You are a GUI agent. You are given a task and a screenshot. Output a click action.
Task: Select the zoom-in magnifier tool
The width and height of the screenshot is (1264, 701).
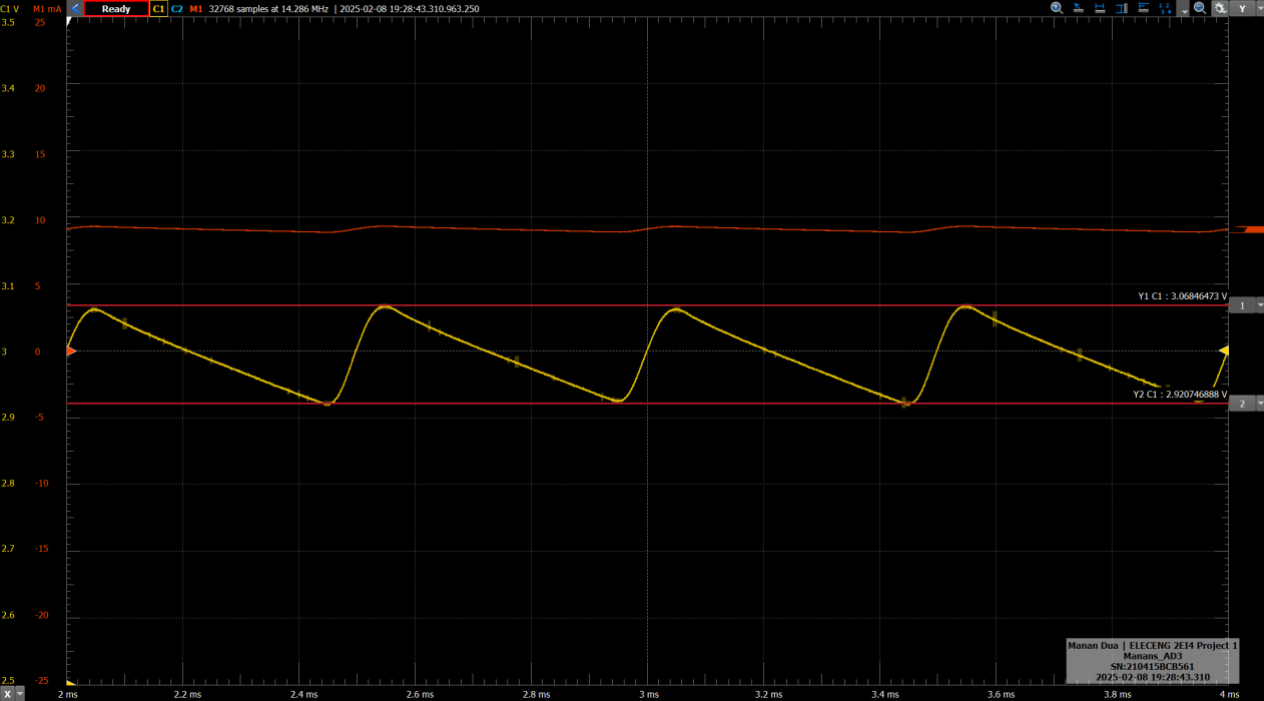1056,8
